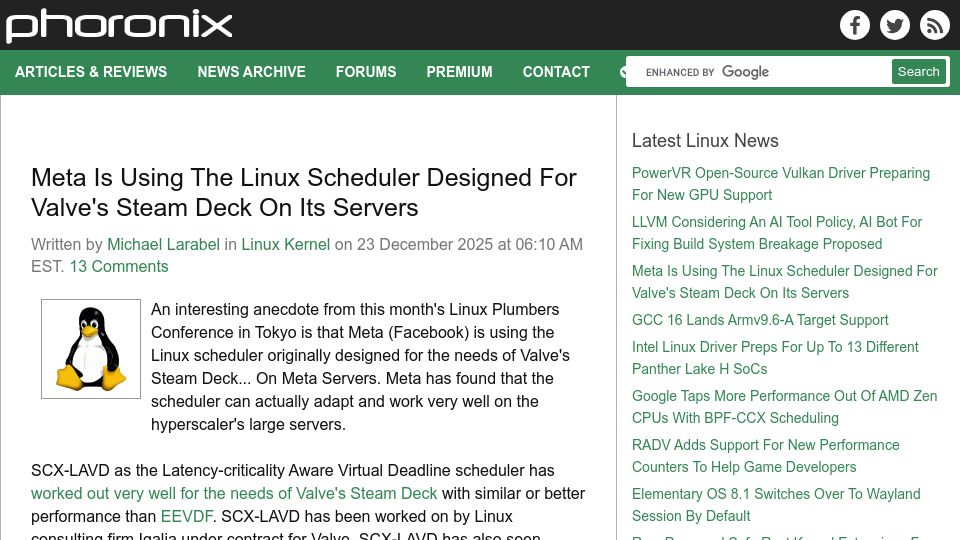Open Google Taps AMD Zen BPF-CCX news
The width and height of the screenshot is (960, 540).
coord(784,407)
